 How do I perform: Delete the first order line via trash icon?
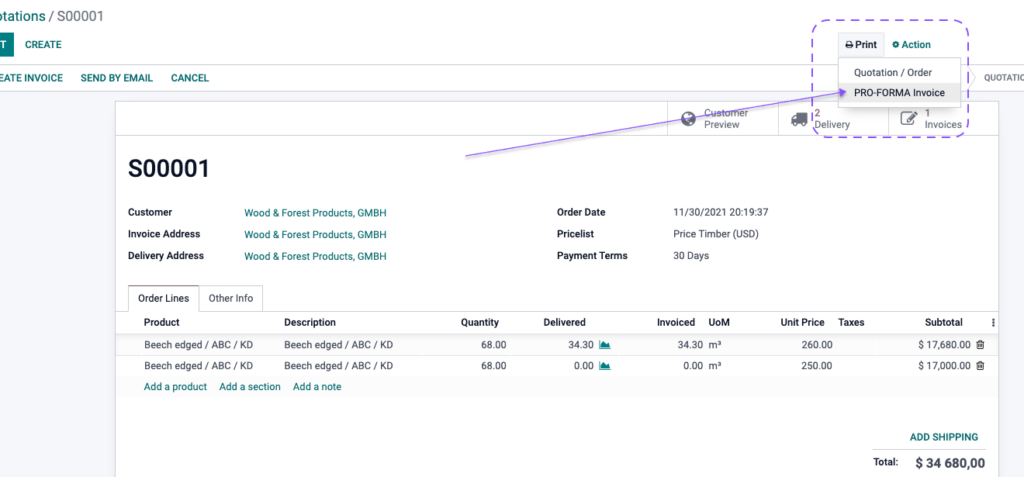tap(980, 344)
